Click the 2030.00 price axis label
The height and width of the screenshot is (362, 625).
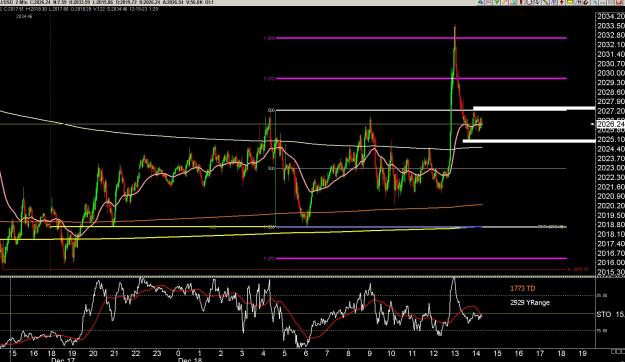tap(611, 73)
